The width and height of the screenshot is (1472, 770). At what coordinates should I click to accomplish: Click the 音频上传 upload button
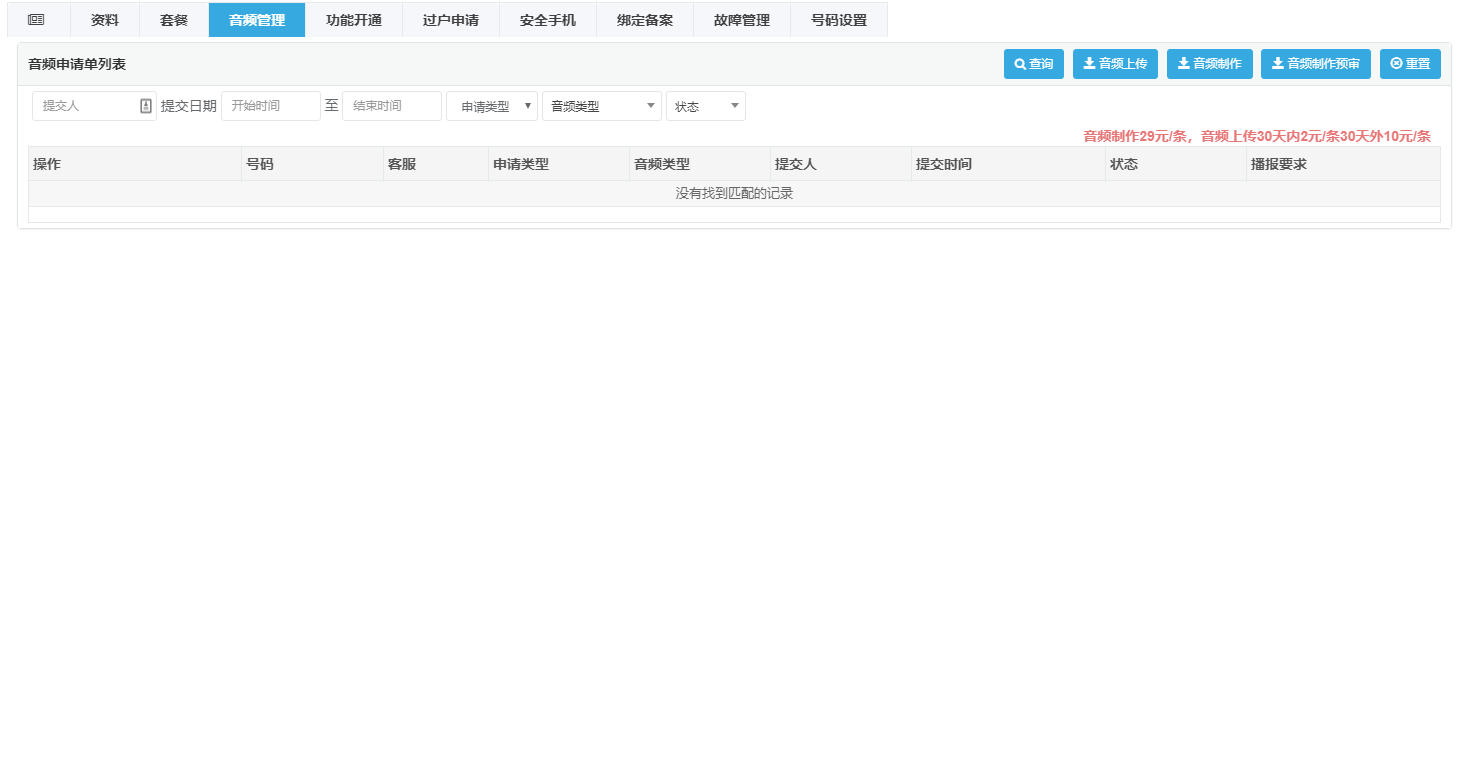[1114, 64]
